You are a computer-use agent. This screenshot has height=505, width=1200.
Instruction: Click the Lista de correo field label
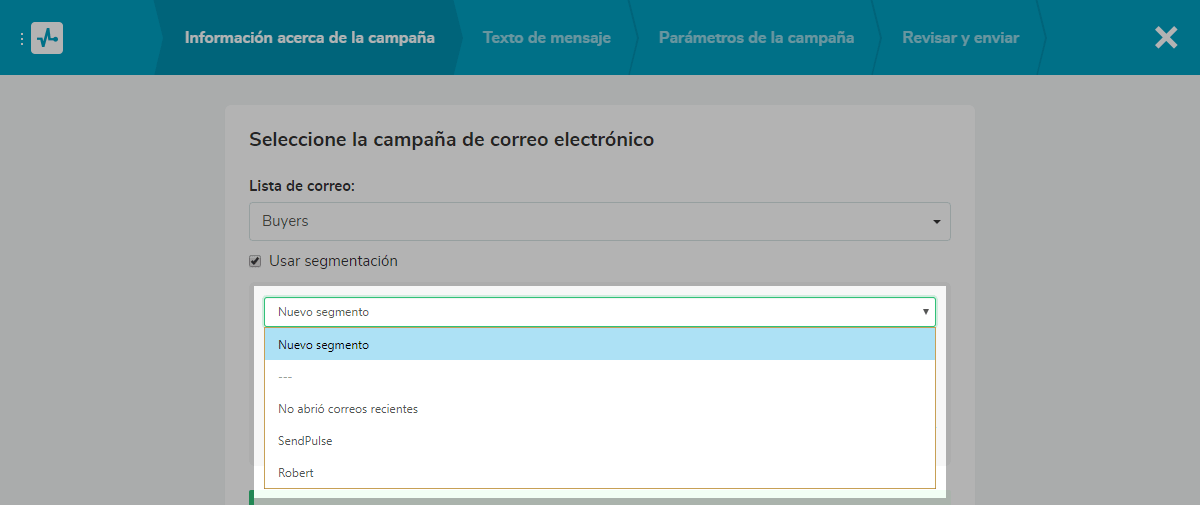[300, 186]
